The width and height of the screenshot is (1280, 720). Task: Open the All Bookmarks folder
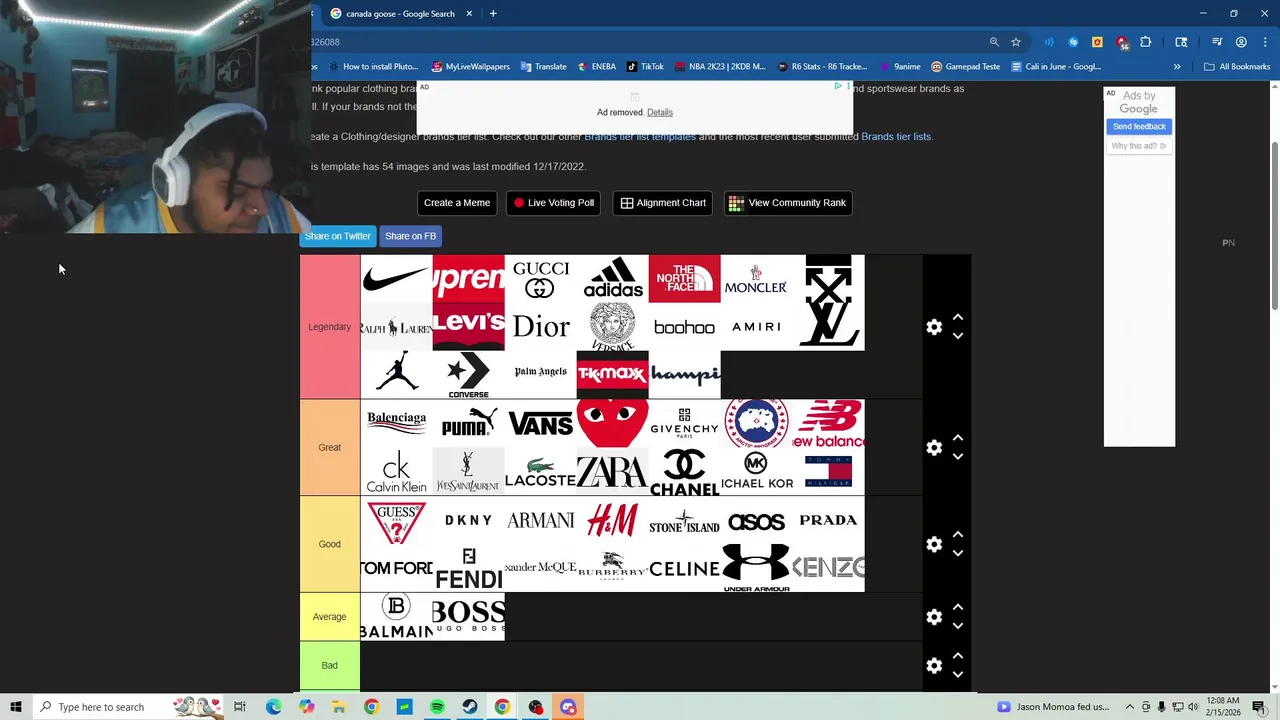[1237, 67]
